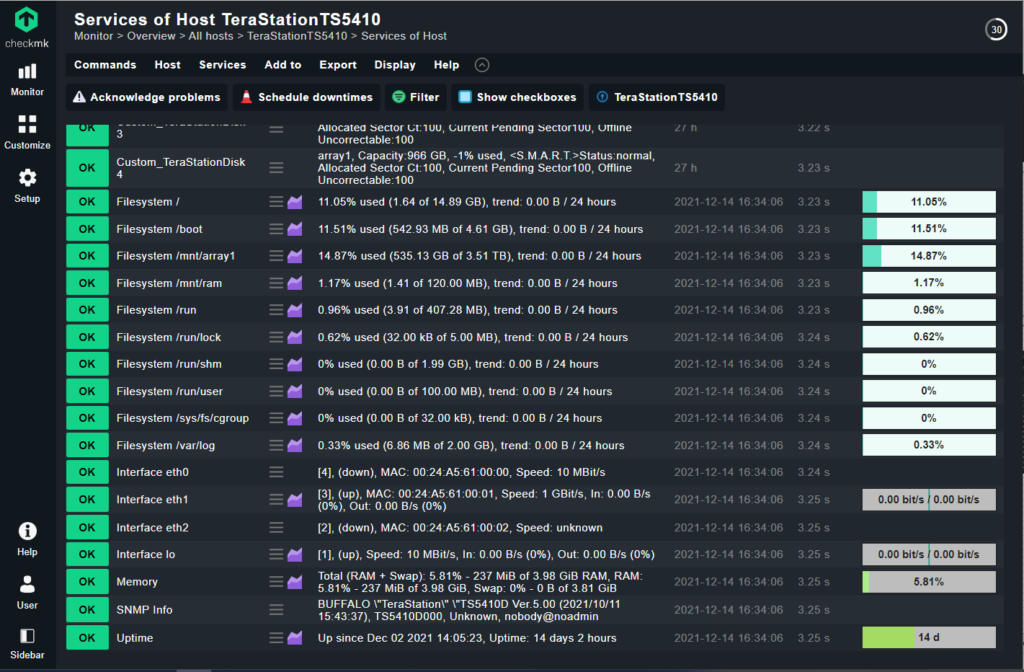This screenshot has width=1024, height=672.
Task: Open the Filesystem /mnt/array1 service link
Action: [176, 256]
